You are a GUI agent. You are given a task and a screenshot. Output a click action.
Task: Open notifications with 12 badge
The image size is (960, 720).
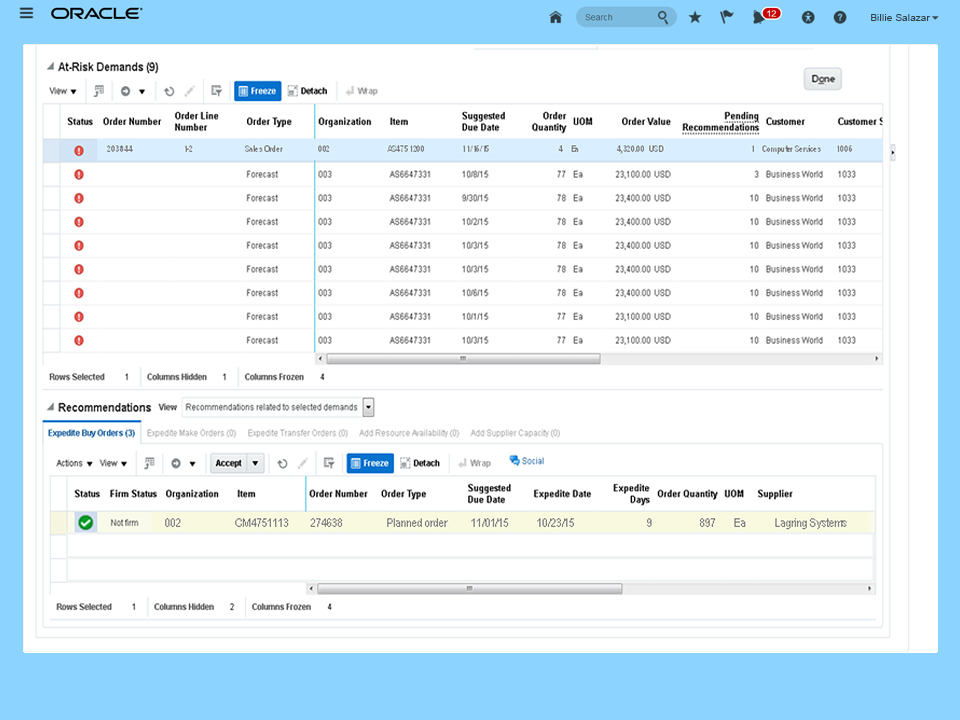point(762,17)
